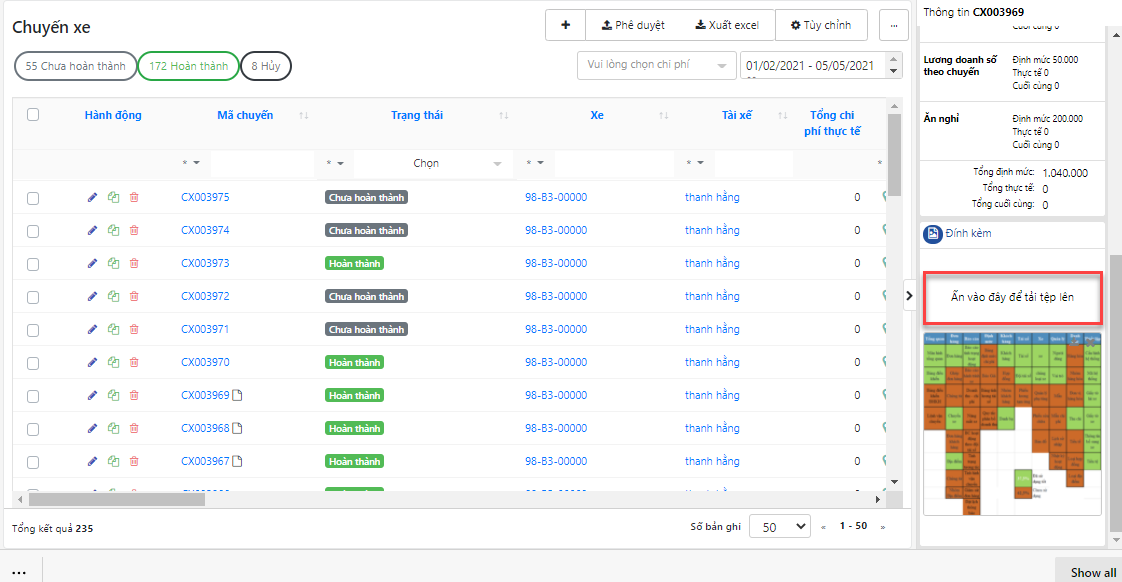1122x582 pixels.
Task: Collapse the info side panel arrow
Action: [x=909, y=295]
